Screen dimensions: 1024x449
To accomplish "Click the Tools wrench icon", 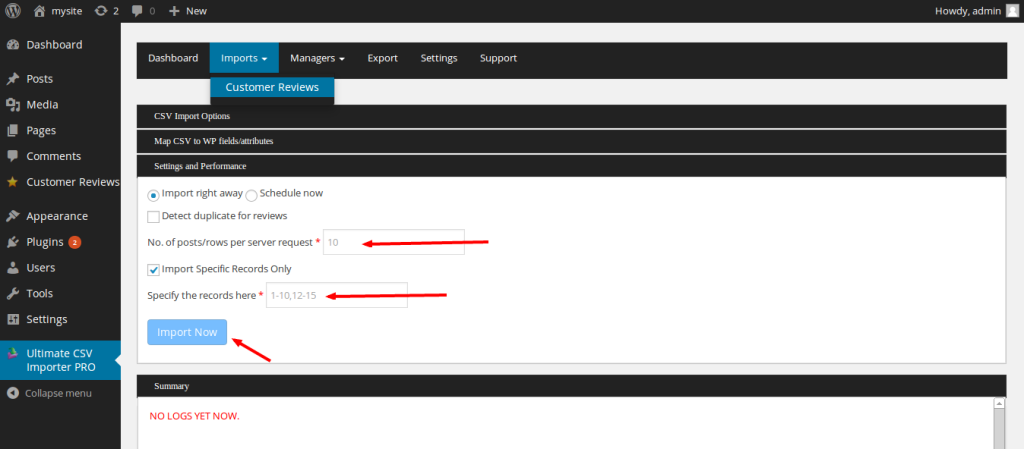I will click(x=12, y=294).
